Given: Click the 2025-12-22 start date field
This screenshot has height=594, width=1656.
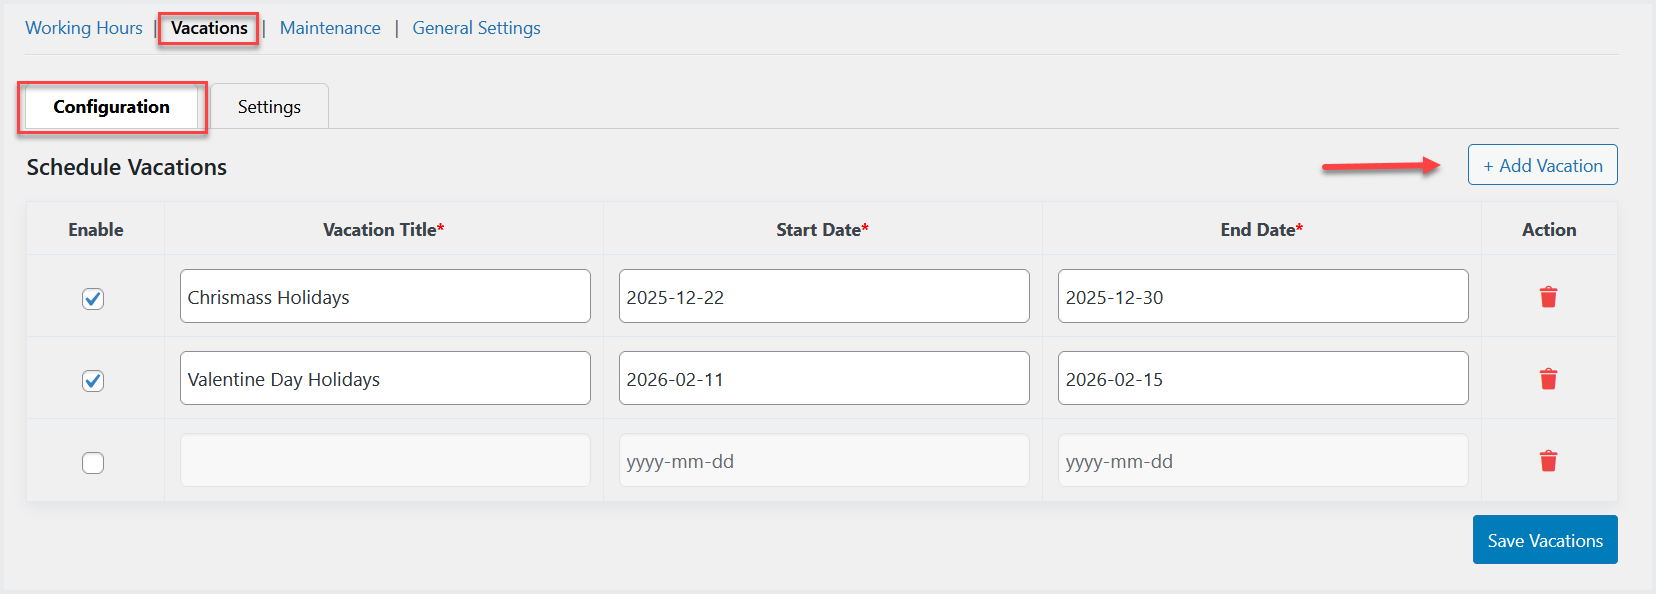Looking at the screenshot, I should coord(823,297).
